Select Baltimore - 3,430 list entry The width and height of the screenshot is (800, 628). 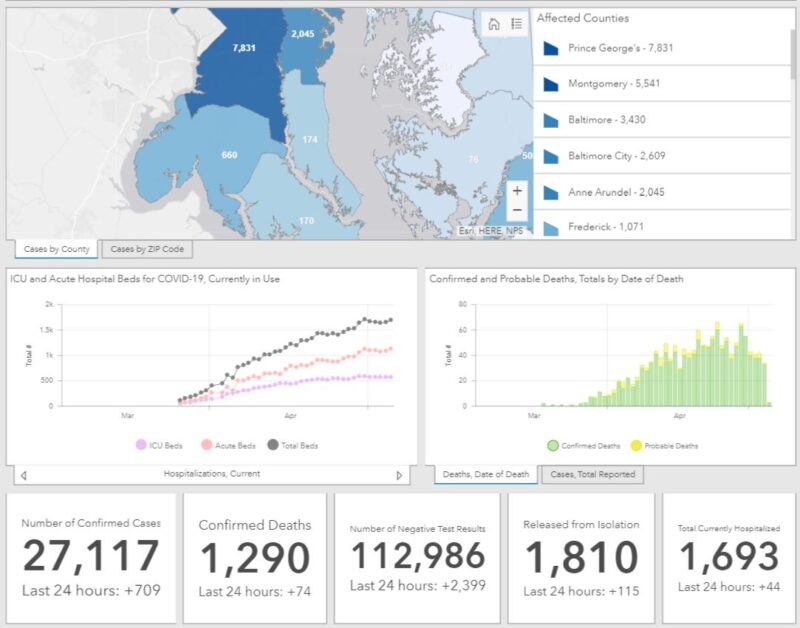click(607, 120)
